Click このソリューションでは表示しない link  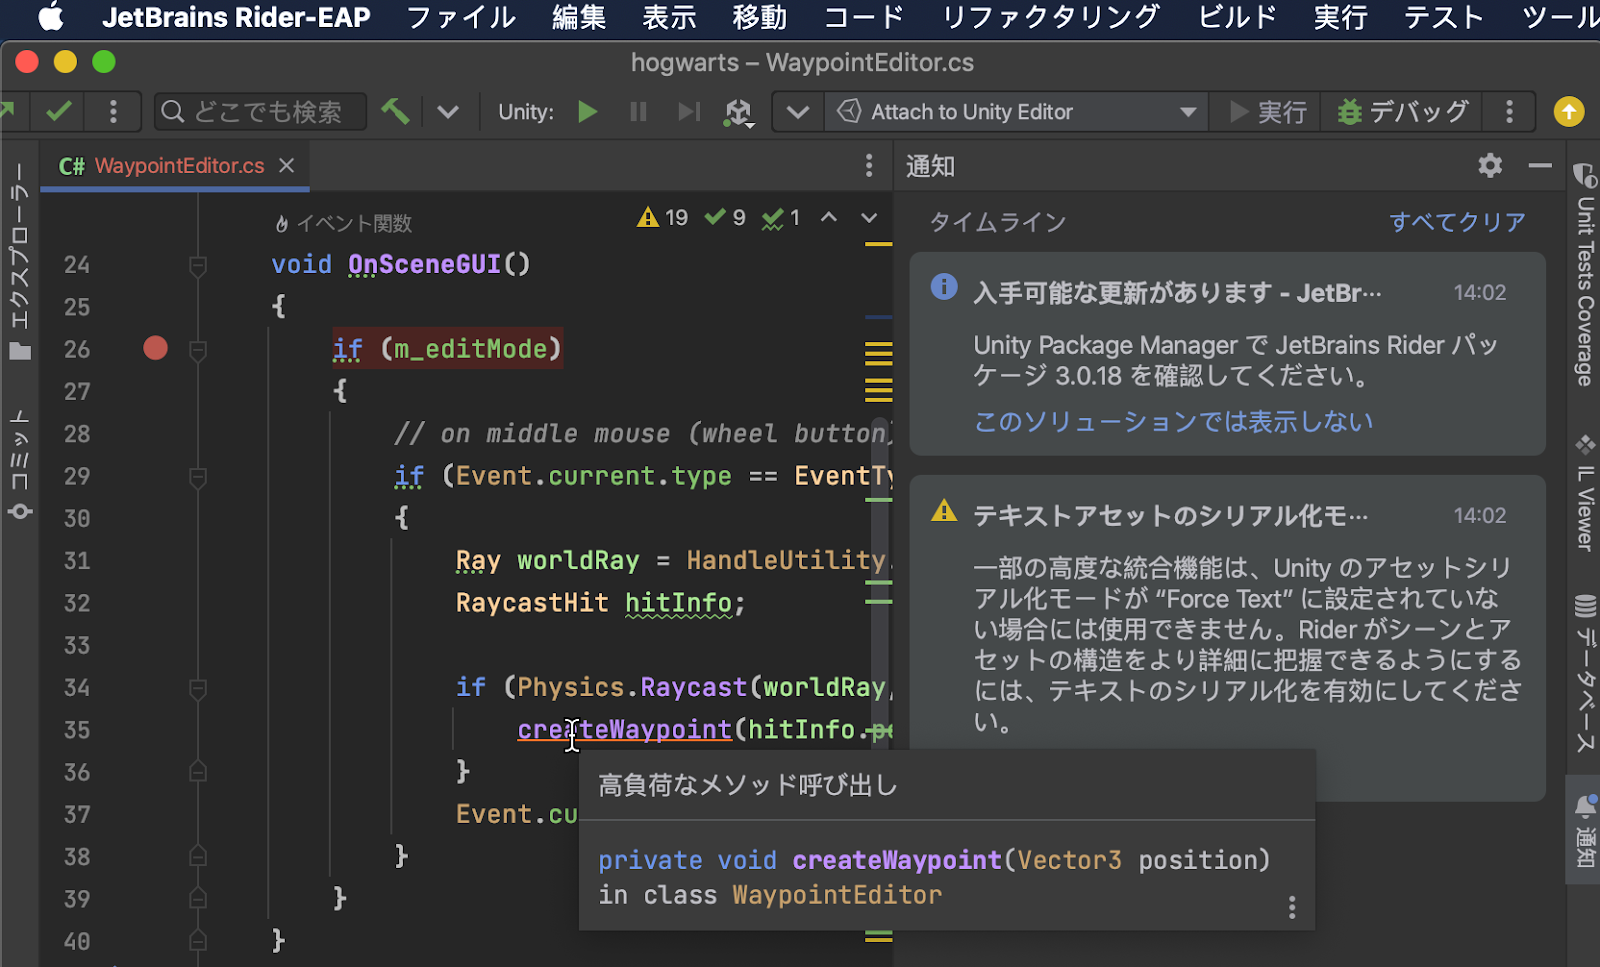click(1173, 421)
